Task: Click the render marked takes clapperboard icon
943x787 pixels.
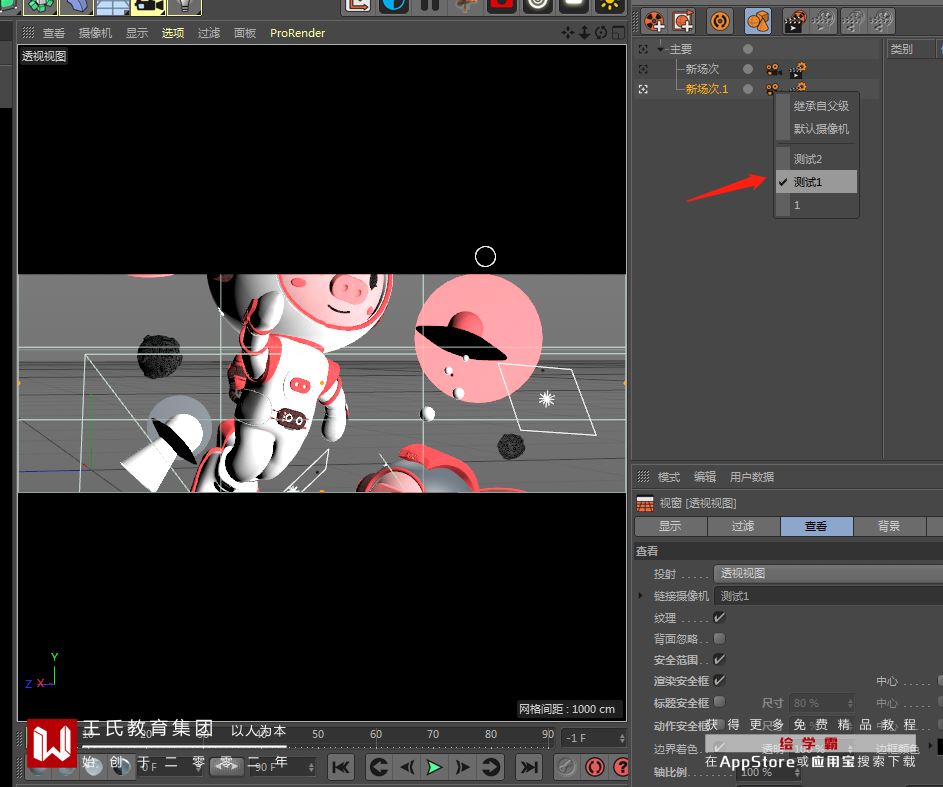Action: tap(795, 22)
